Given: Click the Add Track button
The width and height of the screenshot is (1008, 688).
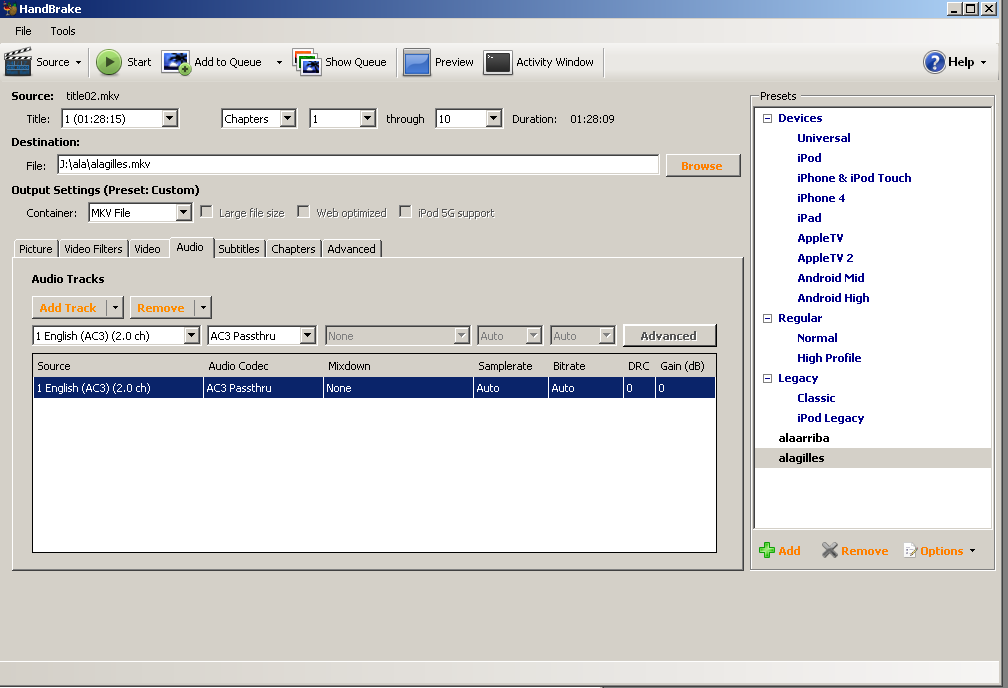Looking at the screenshot, I should 68,307.
